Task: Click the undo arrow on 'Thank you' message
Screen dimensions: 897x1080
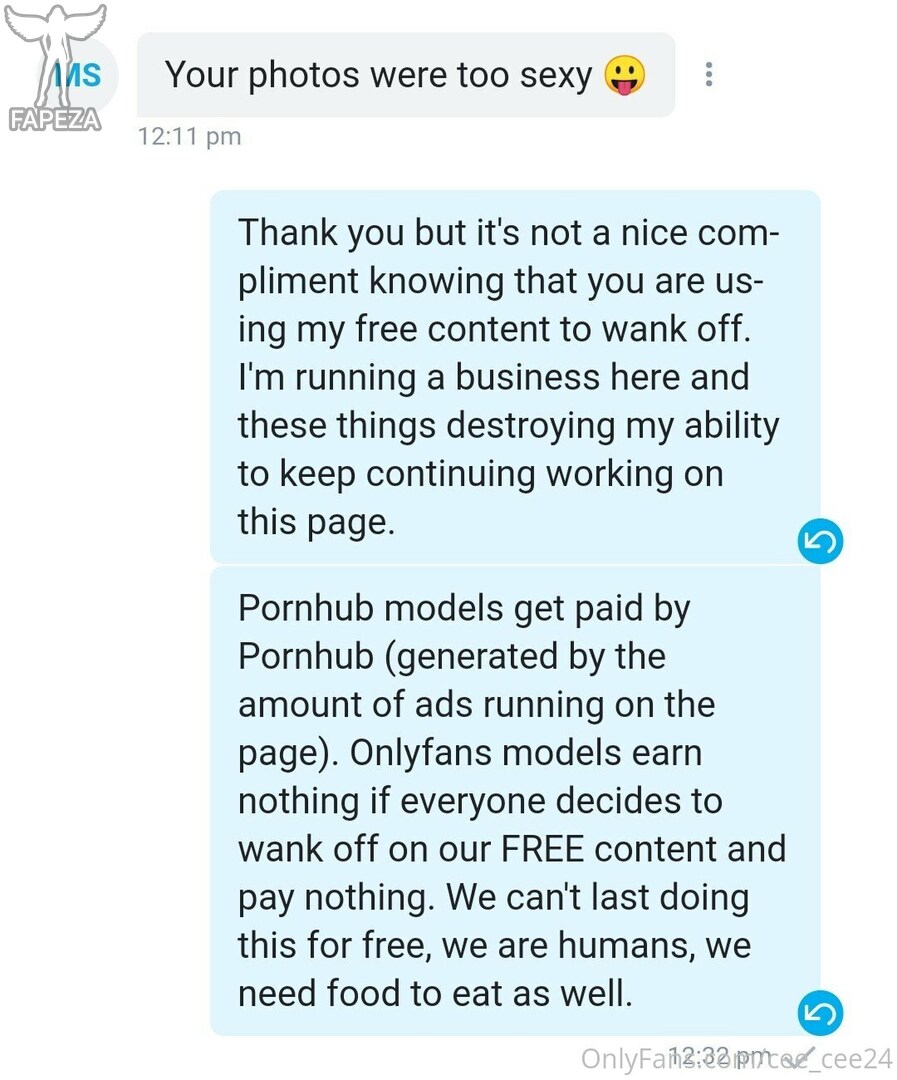Action: coord(821,541)
